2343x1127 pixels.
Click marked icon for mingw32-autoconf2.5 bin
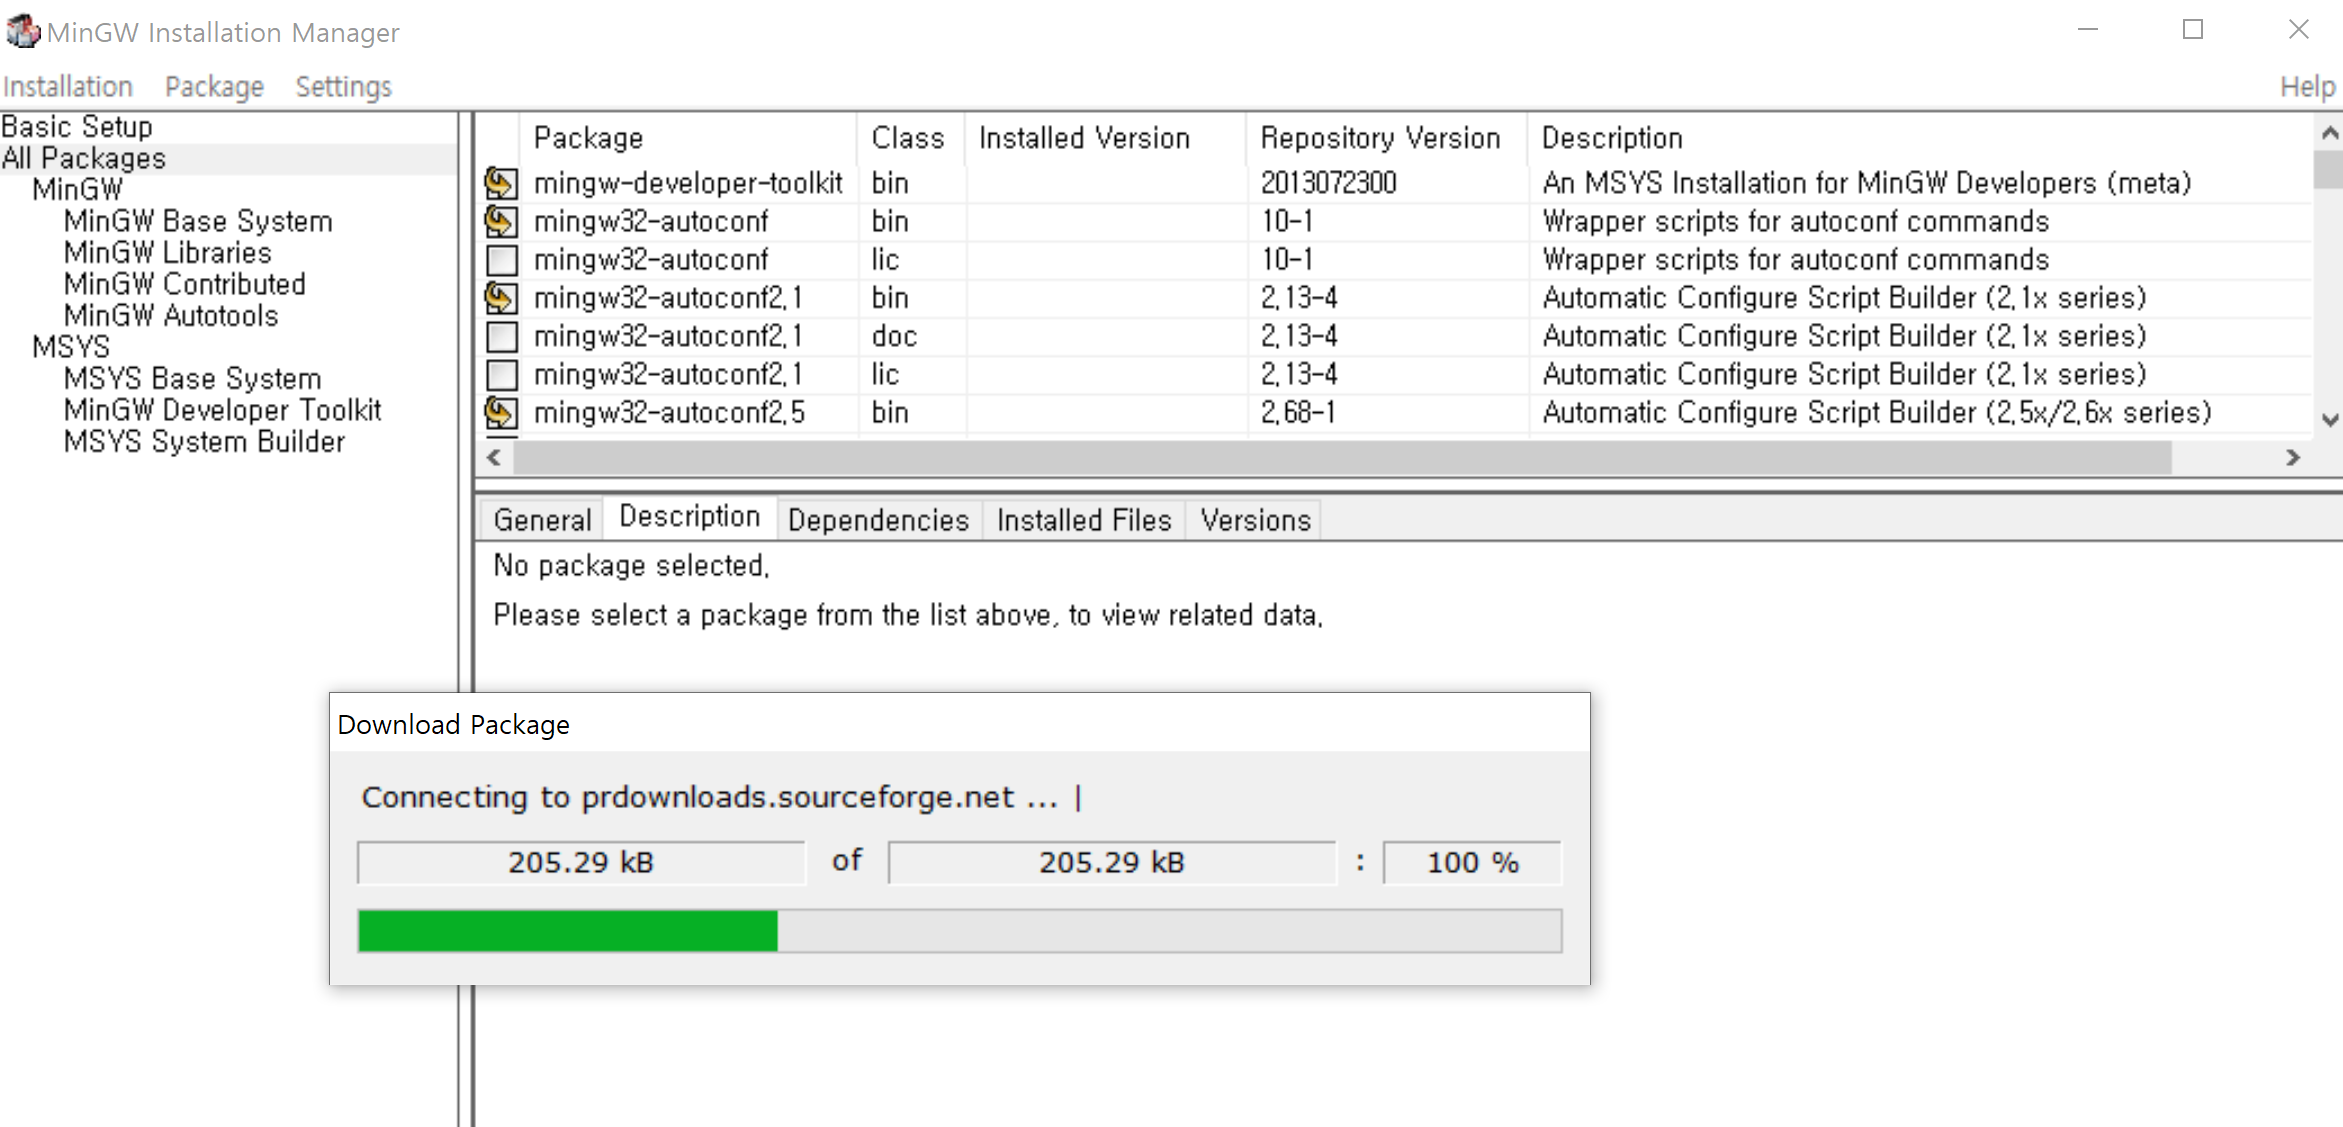point(501,412)
